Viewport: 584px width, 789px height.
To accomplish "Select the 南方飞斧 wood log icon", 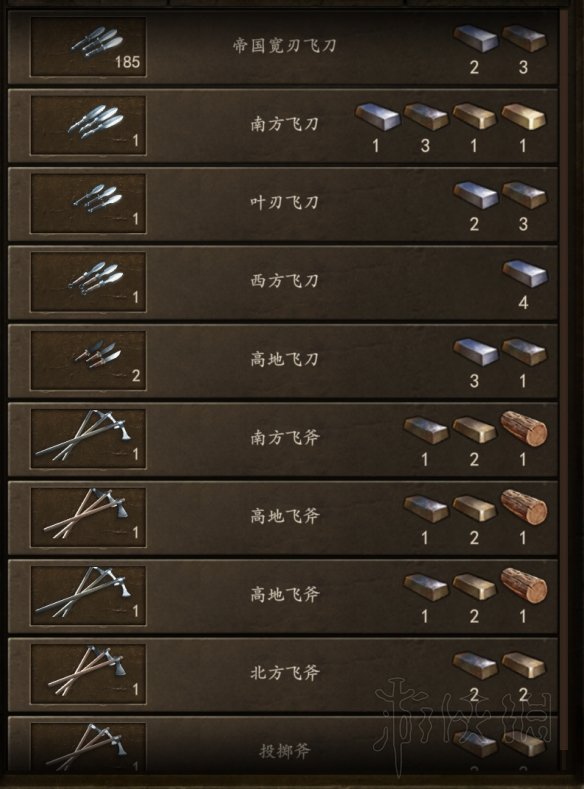I will (x=524, y=429).
